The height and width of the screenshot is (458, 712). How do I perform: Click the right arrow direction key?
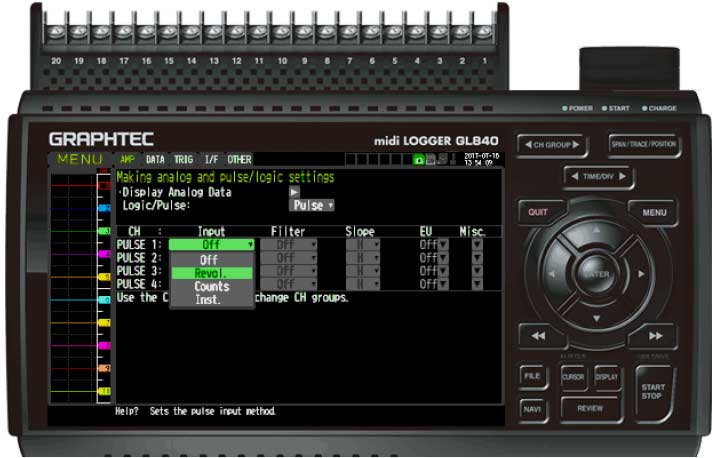click(x=641, y=274)
